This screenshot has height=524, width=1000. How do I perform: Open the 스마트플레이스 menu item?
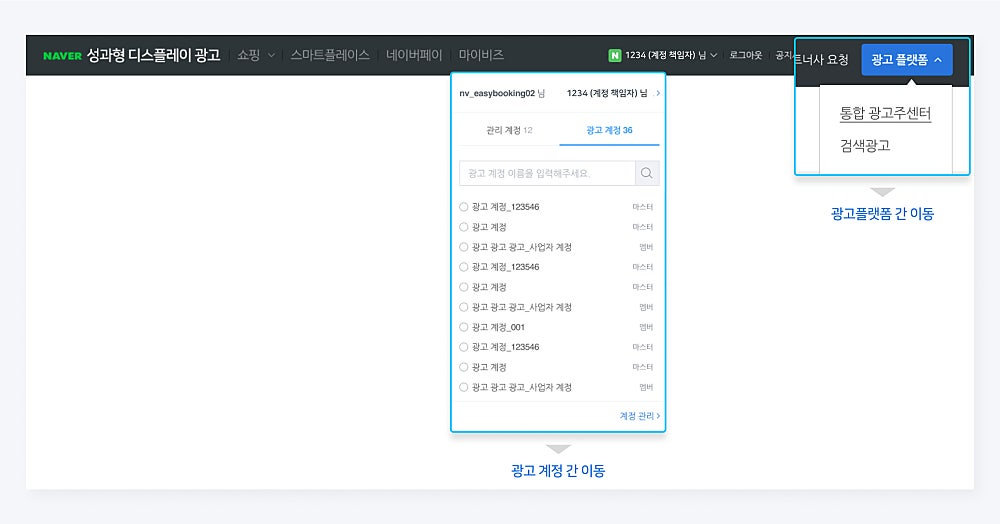[330, 55]
